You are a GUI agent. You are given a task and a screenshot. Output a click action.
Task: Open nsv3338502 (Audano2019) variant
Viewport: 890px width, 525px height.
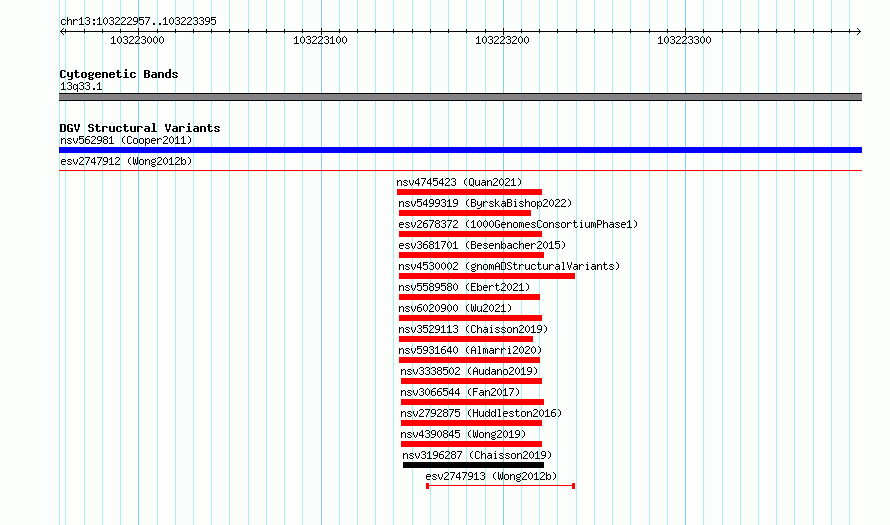pos(469,371)
